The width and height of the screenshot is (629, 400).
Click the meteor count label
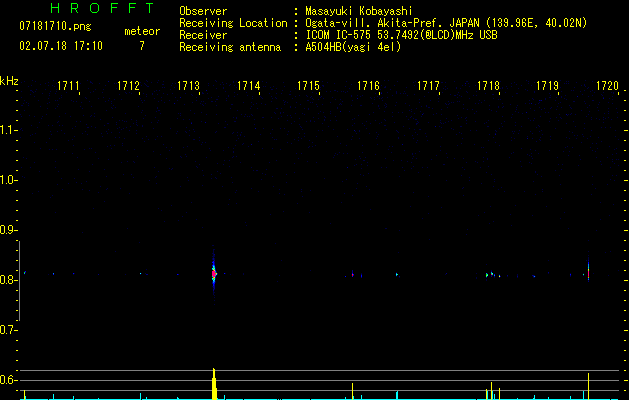coord(142,31)
